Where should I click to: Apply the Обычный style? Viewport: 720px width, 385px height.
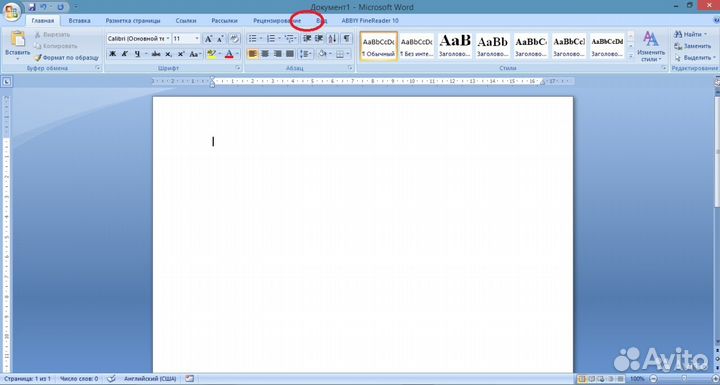point(378,46)
